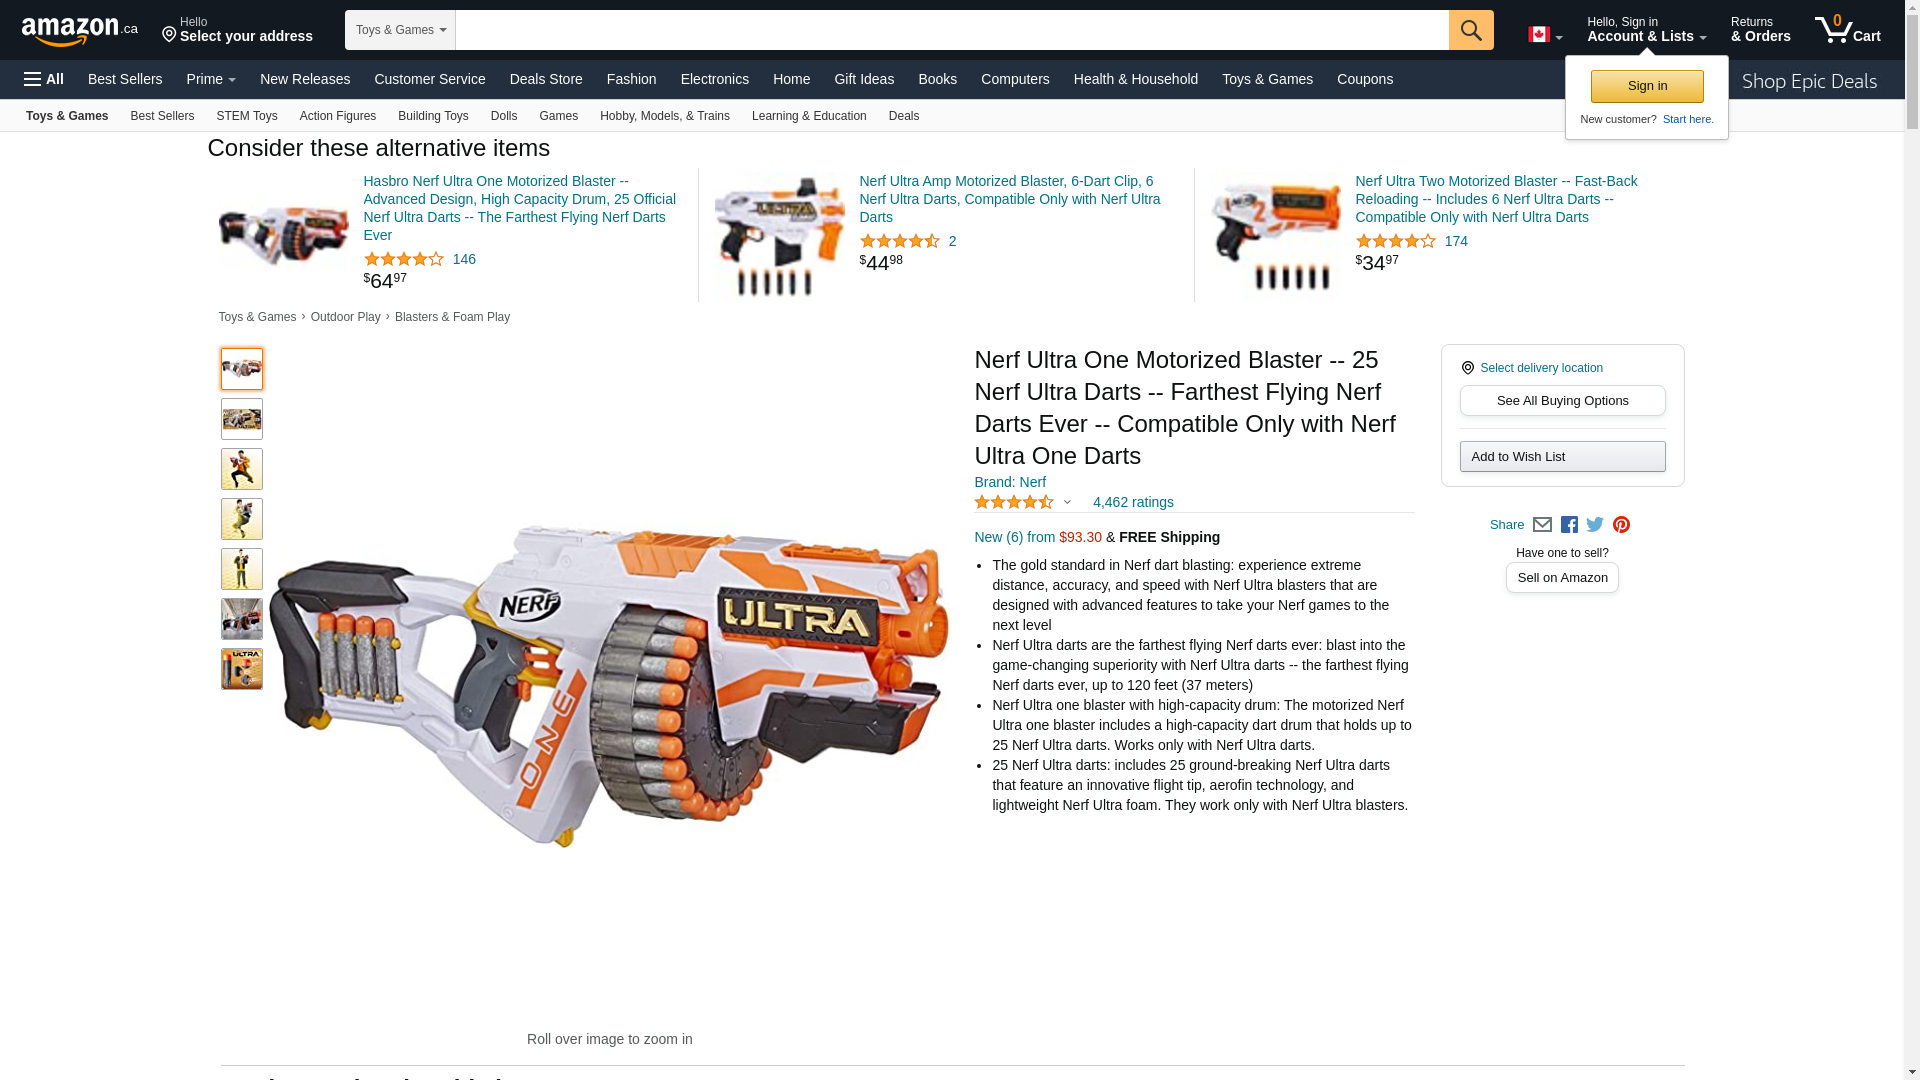Open the country flag language selector
The height and width of the screenshot is (1080, 1920).
coord(1545,35)
